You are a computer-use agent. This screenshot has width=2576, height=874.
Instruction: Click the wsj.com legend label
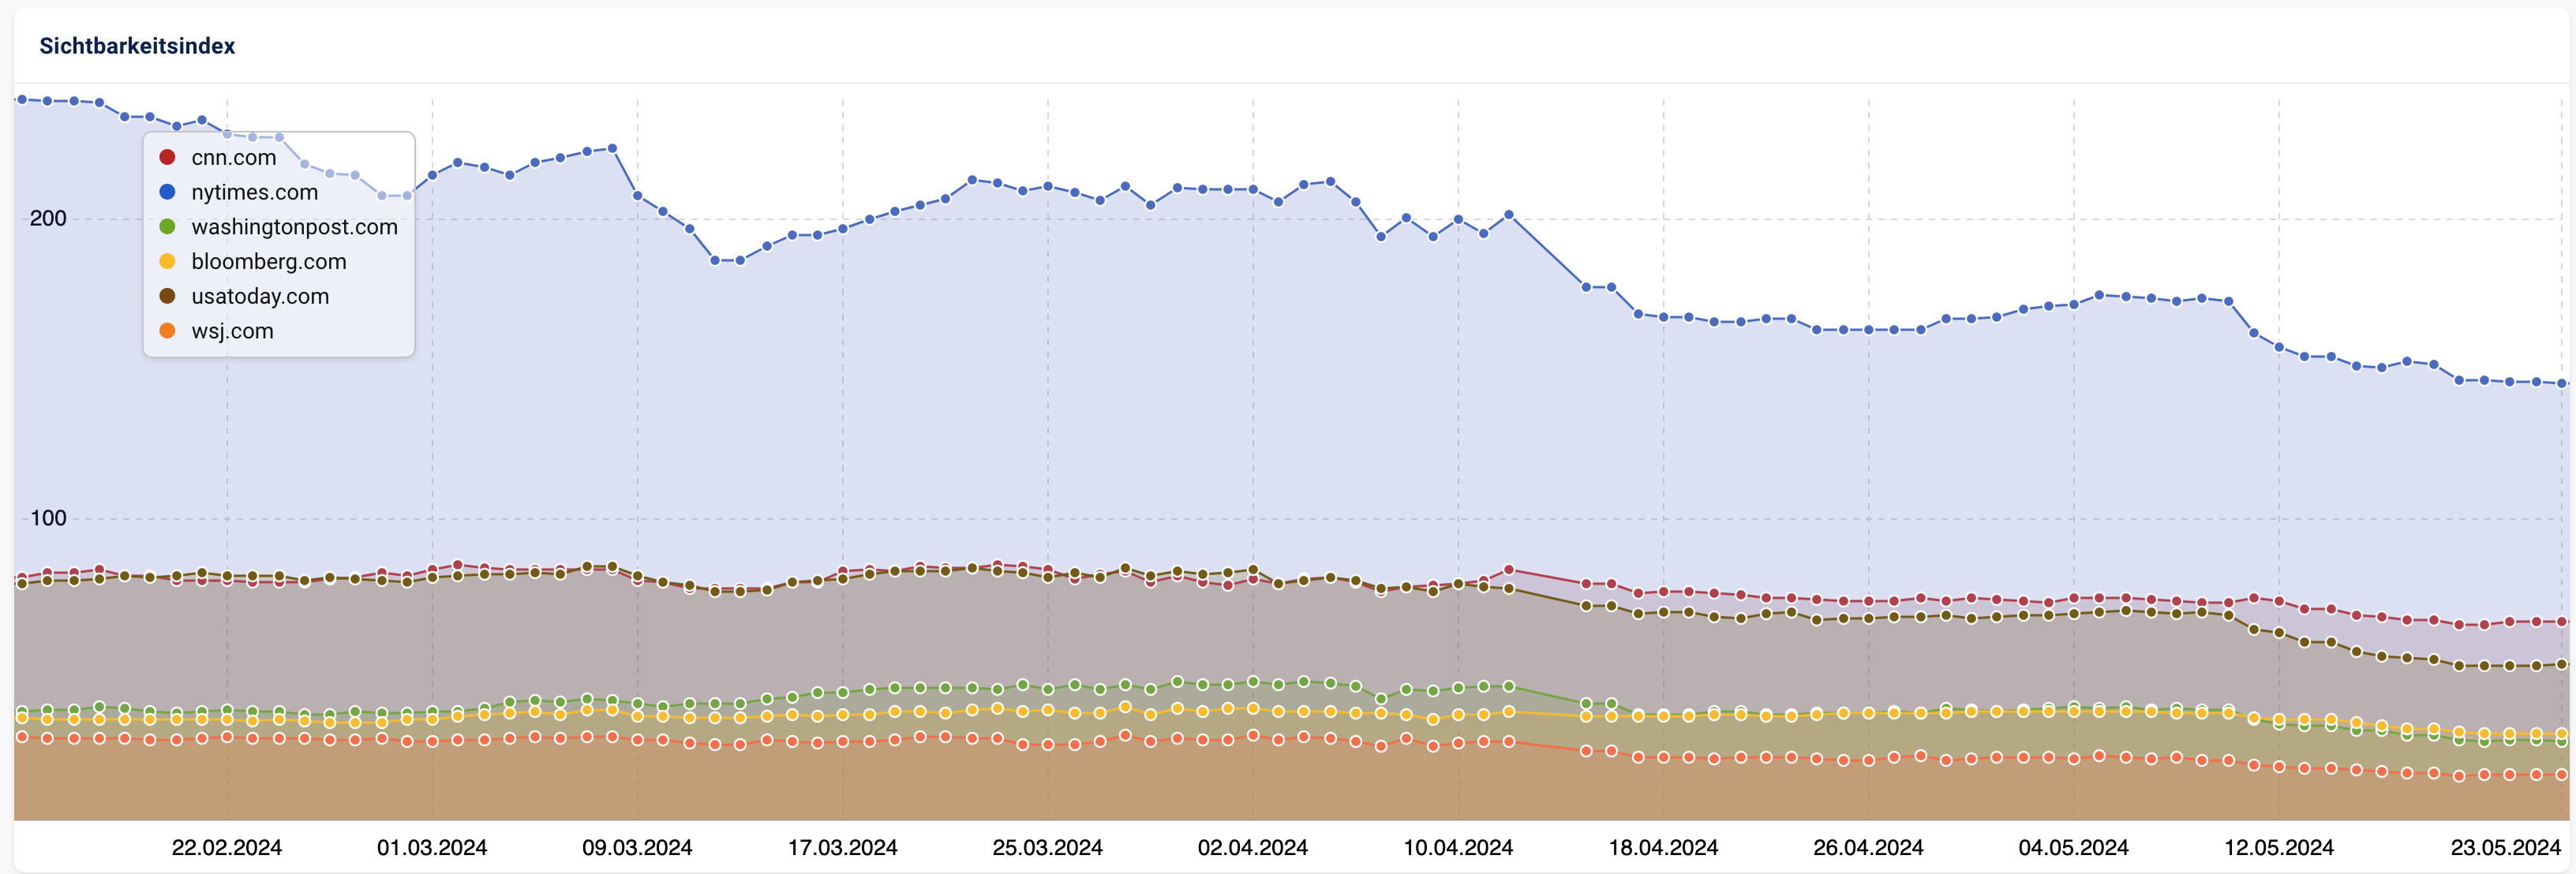[x=231, y=331]
